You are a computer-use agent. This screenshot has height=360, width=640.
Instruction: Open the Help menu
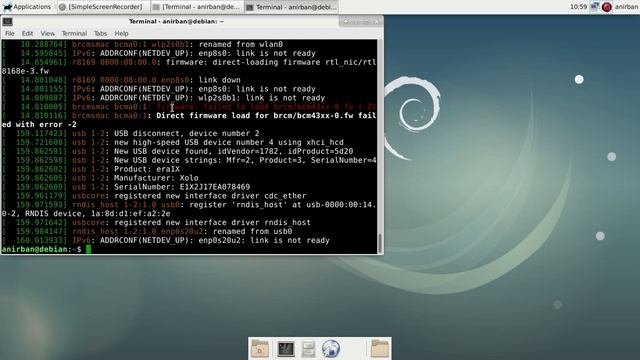[121, 33]
